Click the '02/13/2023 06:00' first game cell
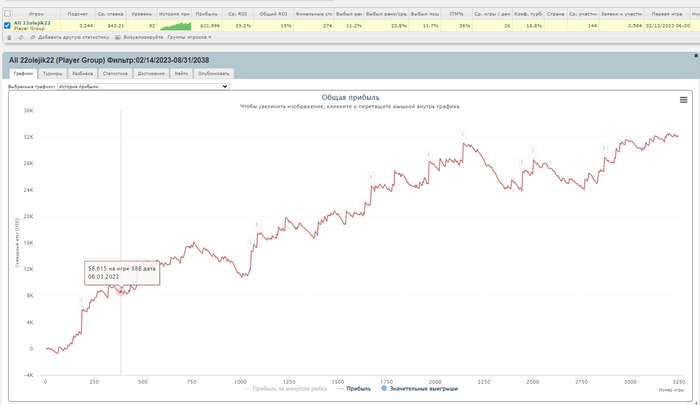This screenshot has width=700, height=405. pos(667,26)
